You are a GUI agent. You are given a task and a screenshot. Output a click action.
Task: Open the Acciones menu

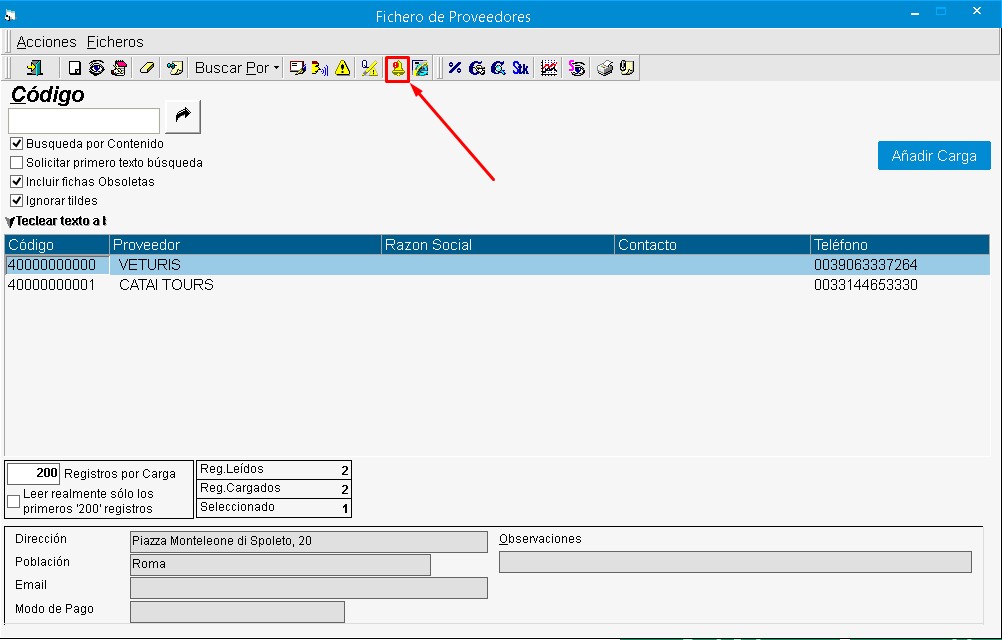(46, 42)
